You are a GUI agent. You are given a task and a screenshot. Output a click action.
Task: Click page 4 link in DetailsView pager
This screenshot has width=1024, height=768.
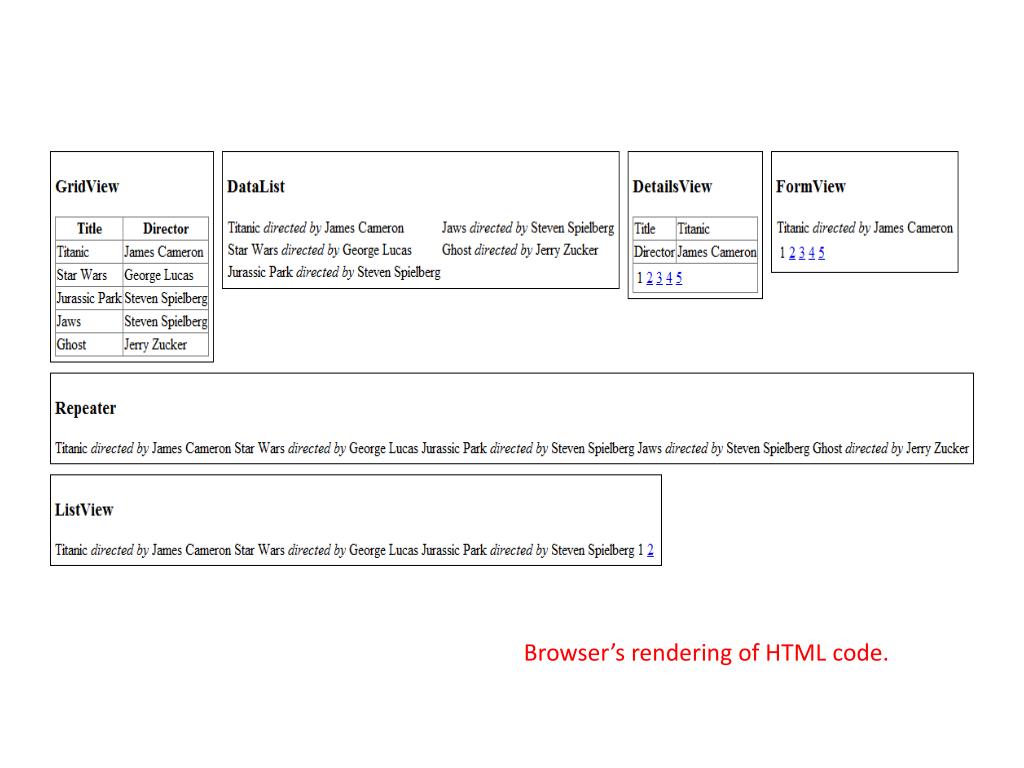click(x=669, y=278)
